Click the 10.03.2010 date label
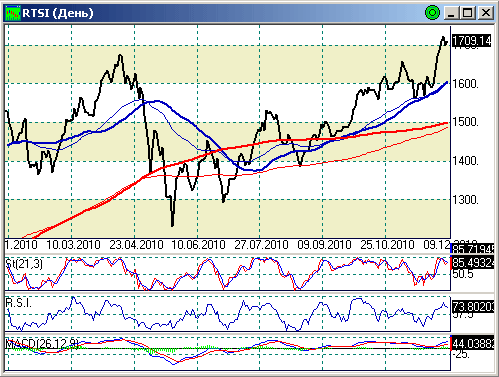This screenshot has width=499, height=377. point(73,245)
